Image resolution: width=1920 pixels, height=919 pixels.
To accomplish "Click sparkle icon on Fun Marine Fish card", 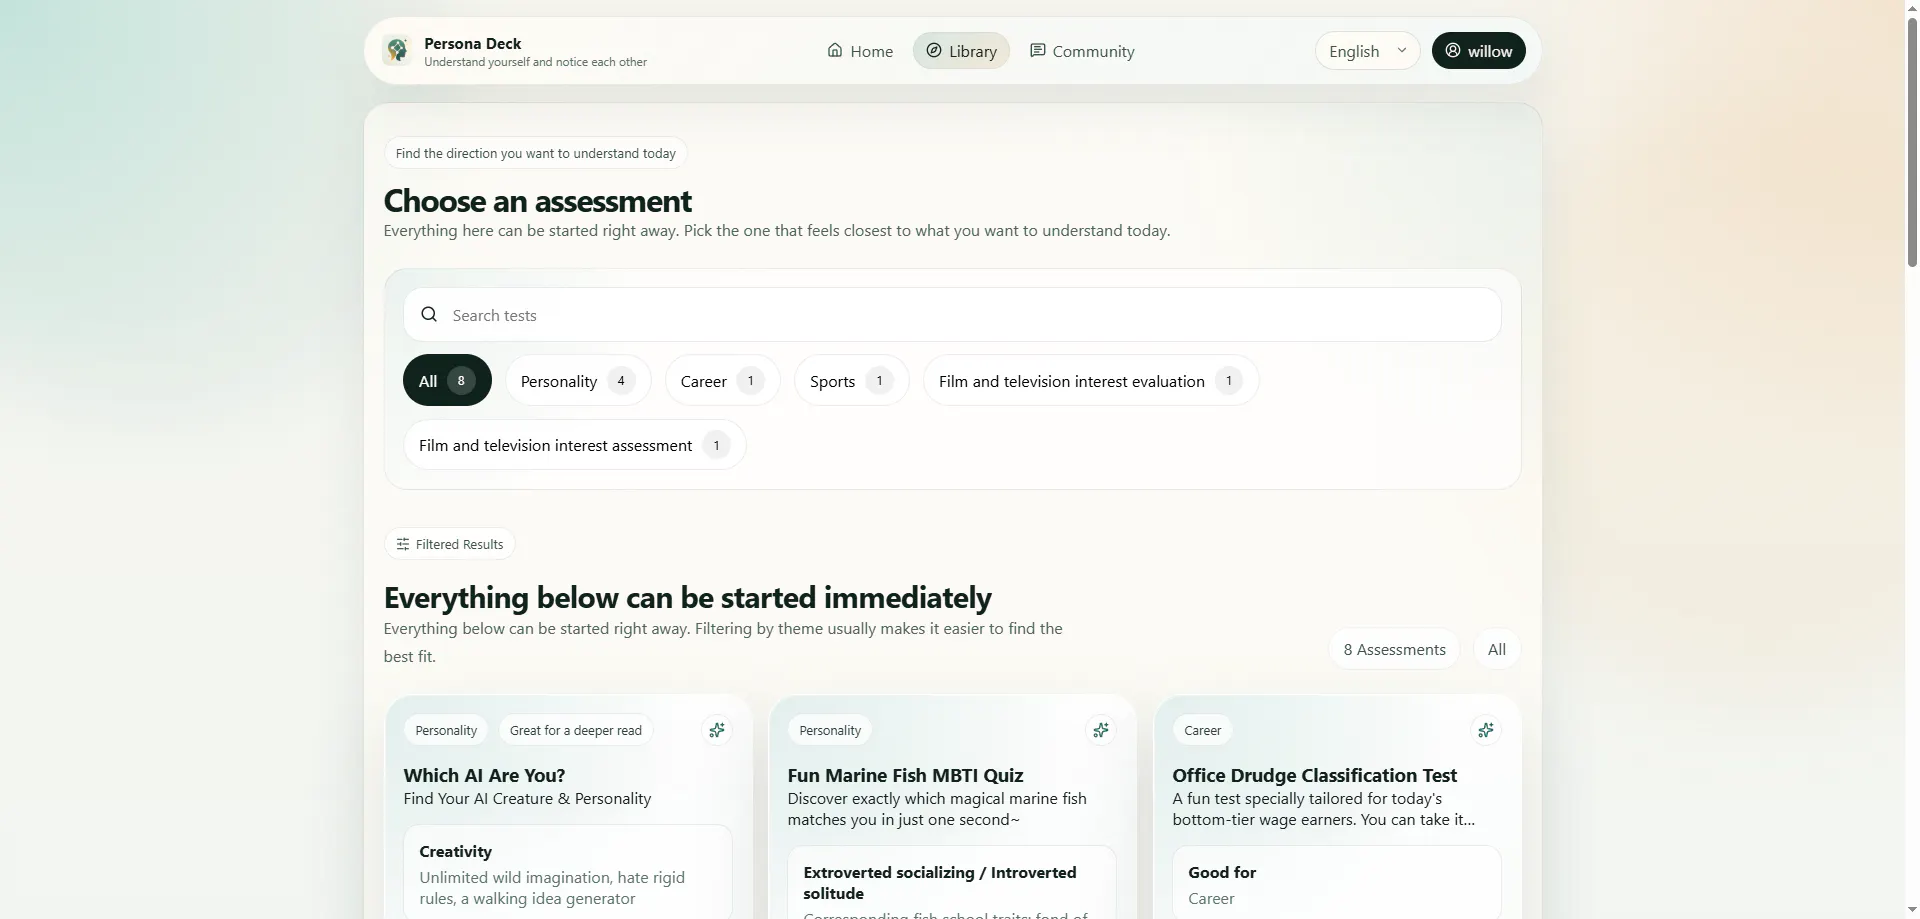I will [x=1101, y=730].
